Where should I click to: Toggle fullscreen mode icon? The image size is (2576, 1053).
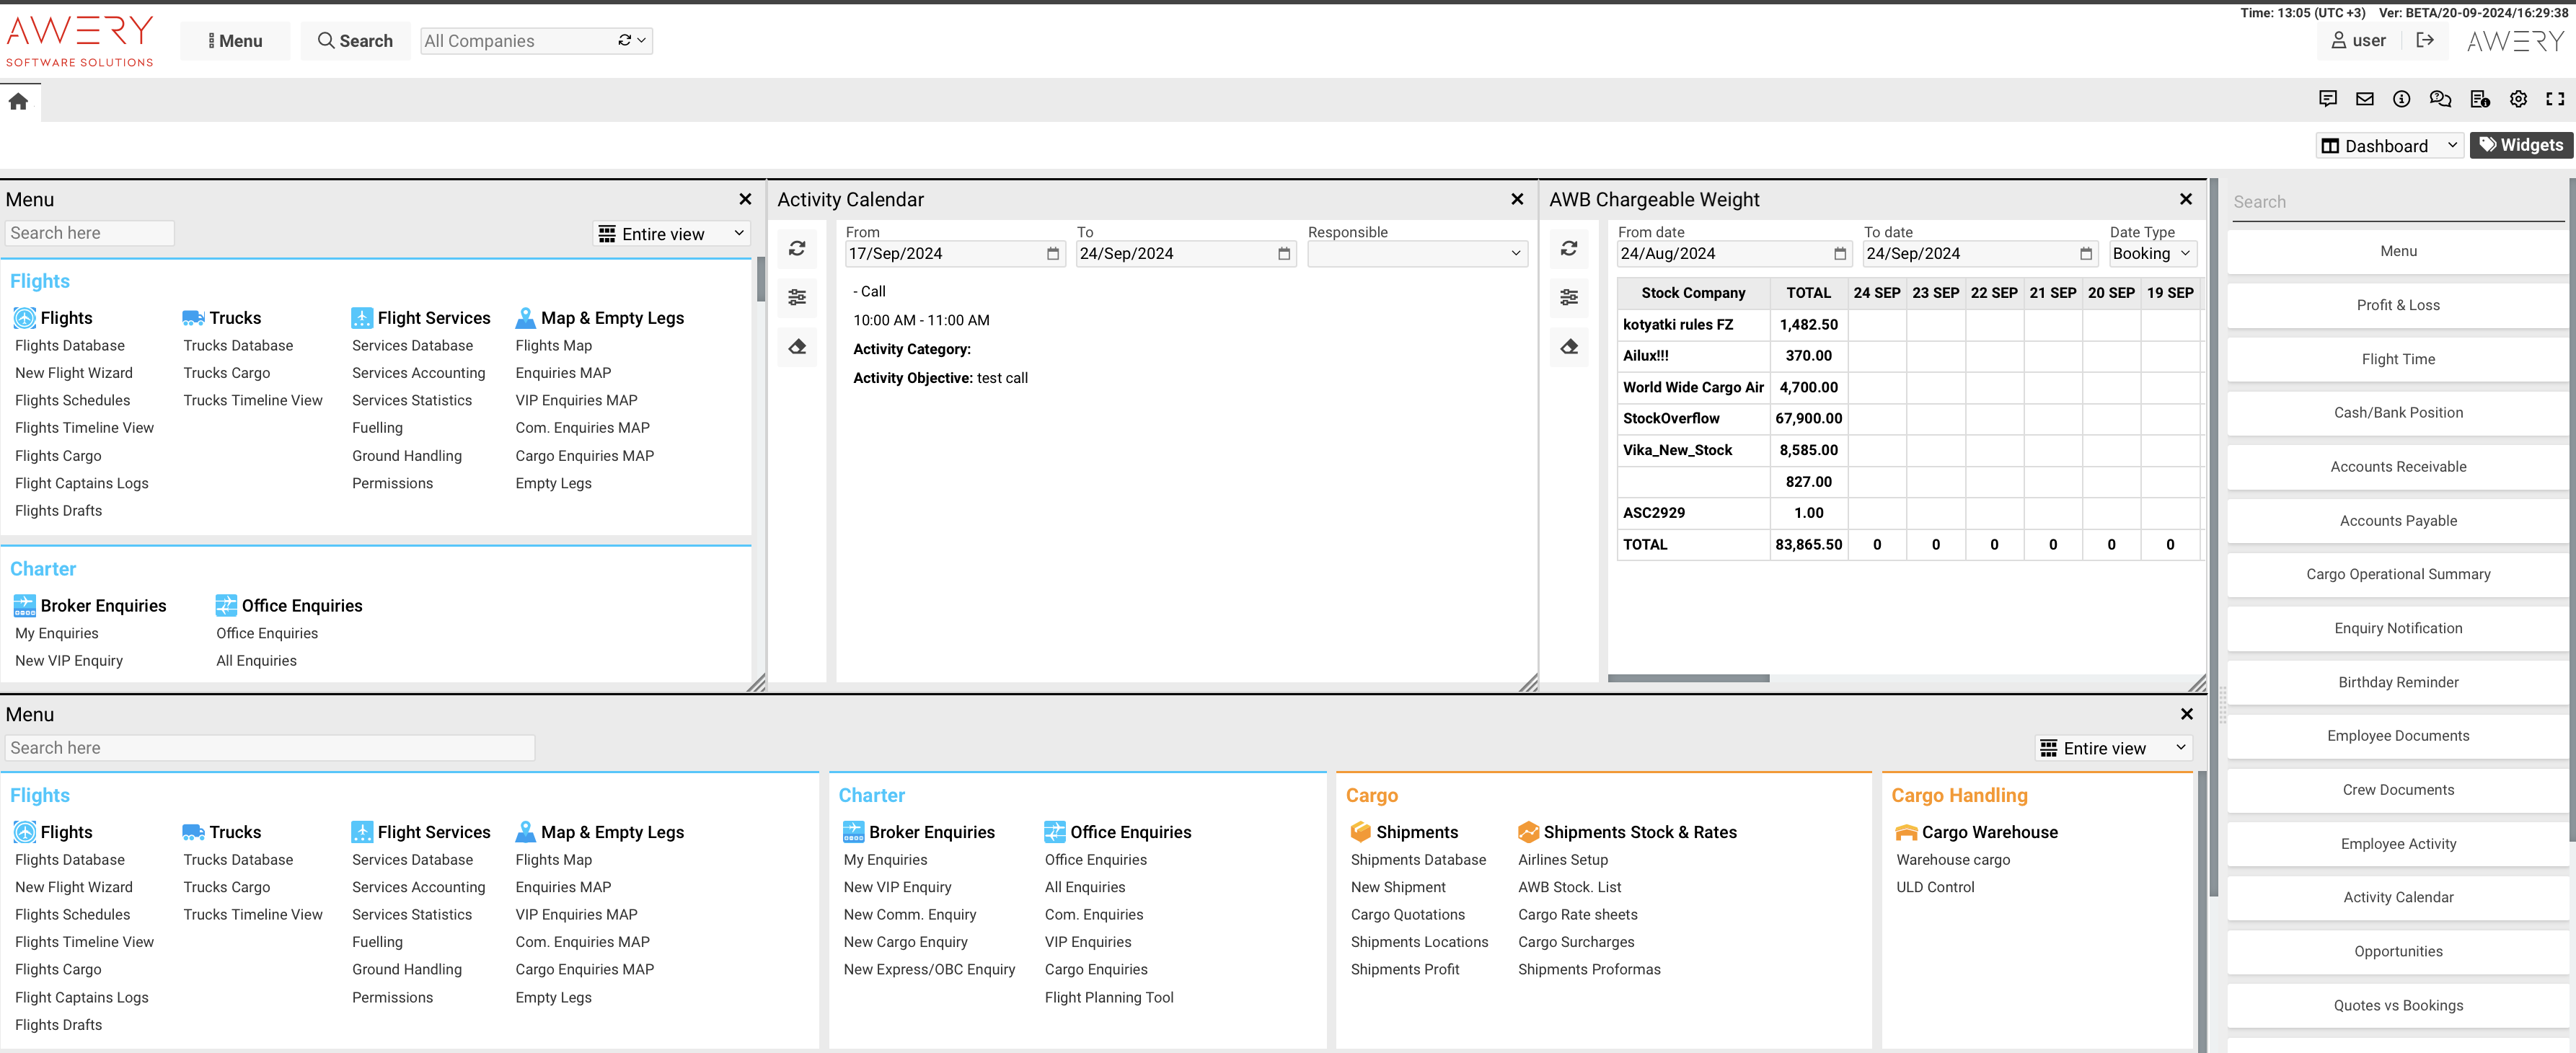(x=2555, y=99)
